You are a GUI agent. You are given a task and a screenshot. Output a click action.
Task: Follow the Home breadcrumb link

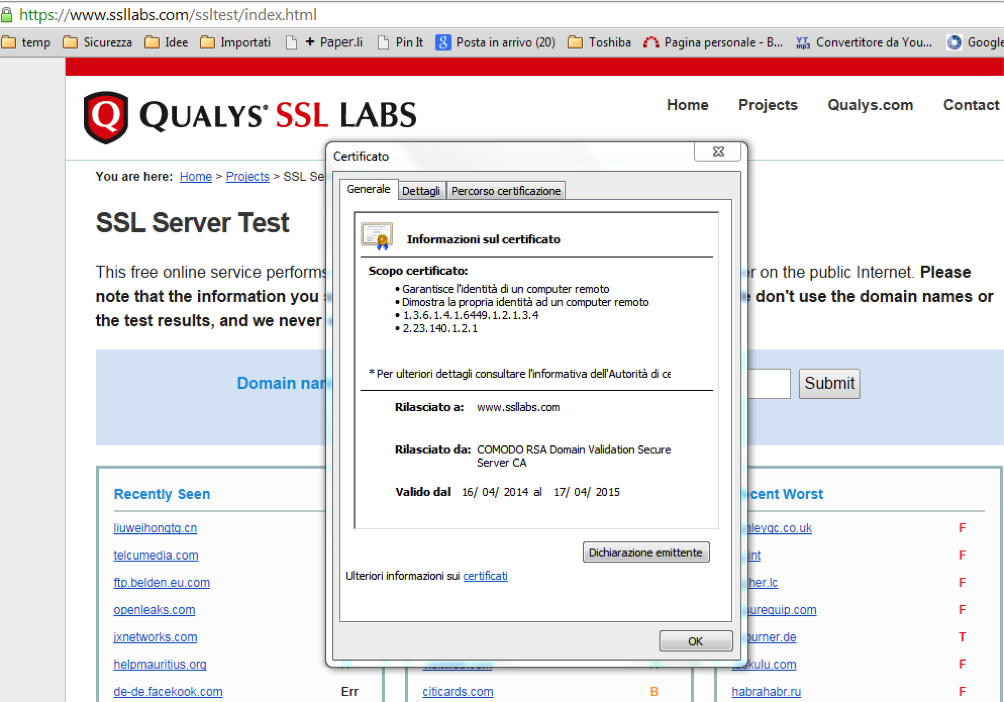point(196,177)
